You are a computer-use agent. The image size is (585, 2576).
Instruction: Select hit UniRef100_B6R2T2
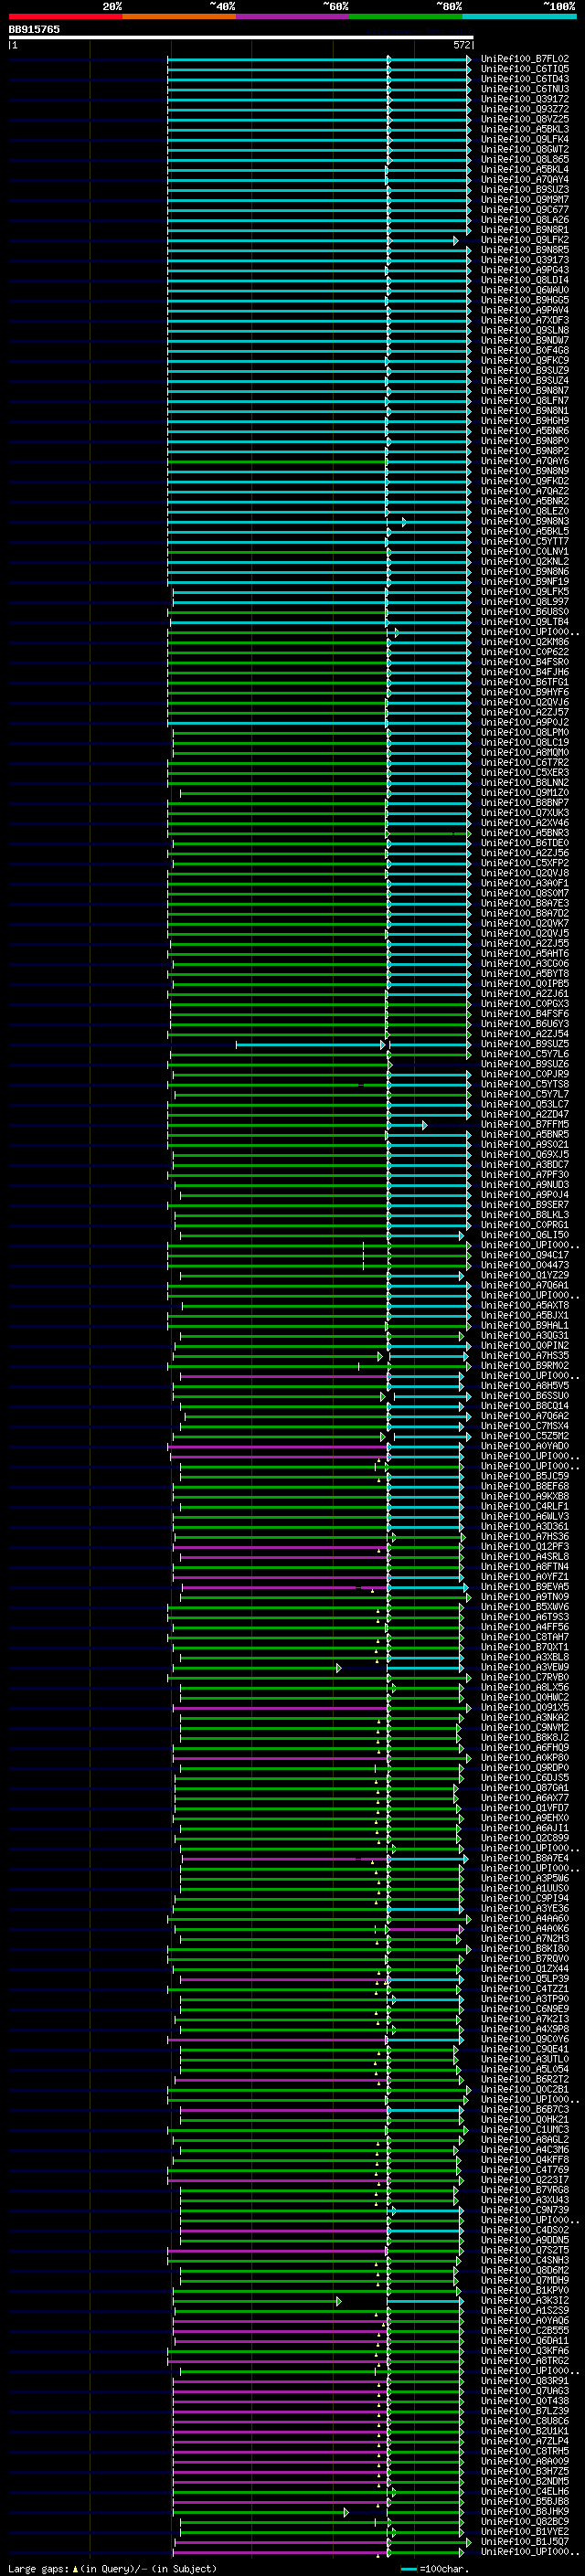tap(525, 2079)
